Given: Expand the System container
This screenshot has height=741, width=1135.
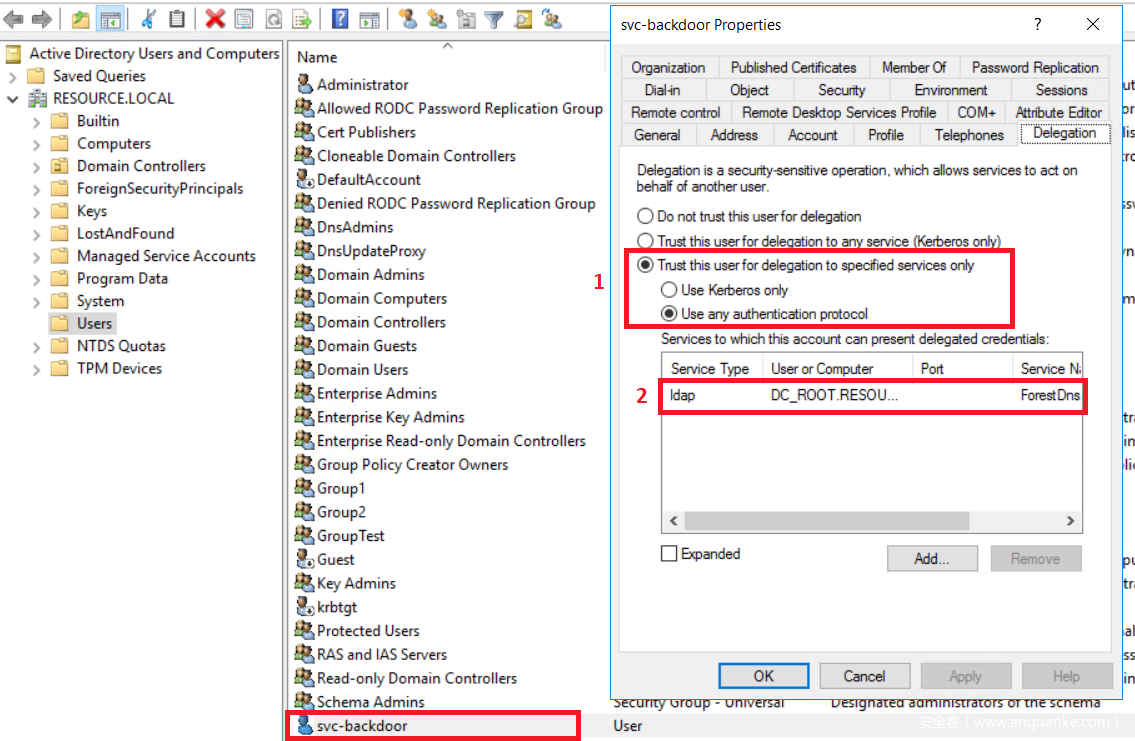Looking at the screenshot, I should pos(36,301).
